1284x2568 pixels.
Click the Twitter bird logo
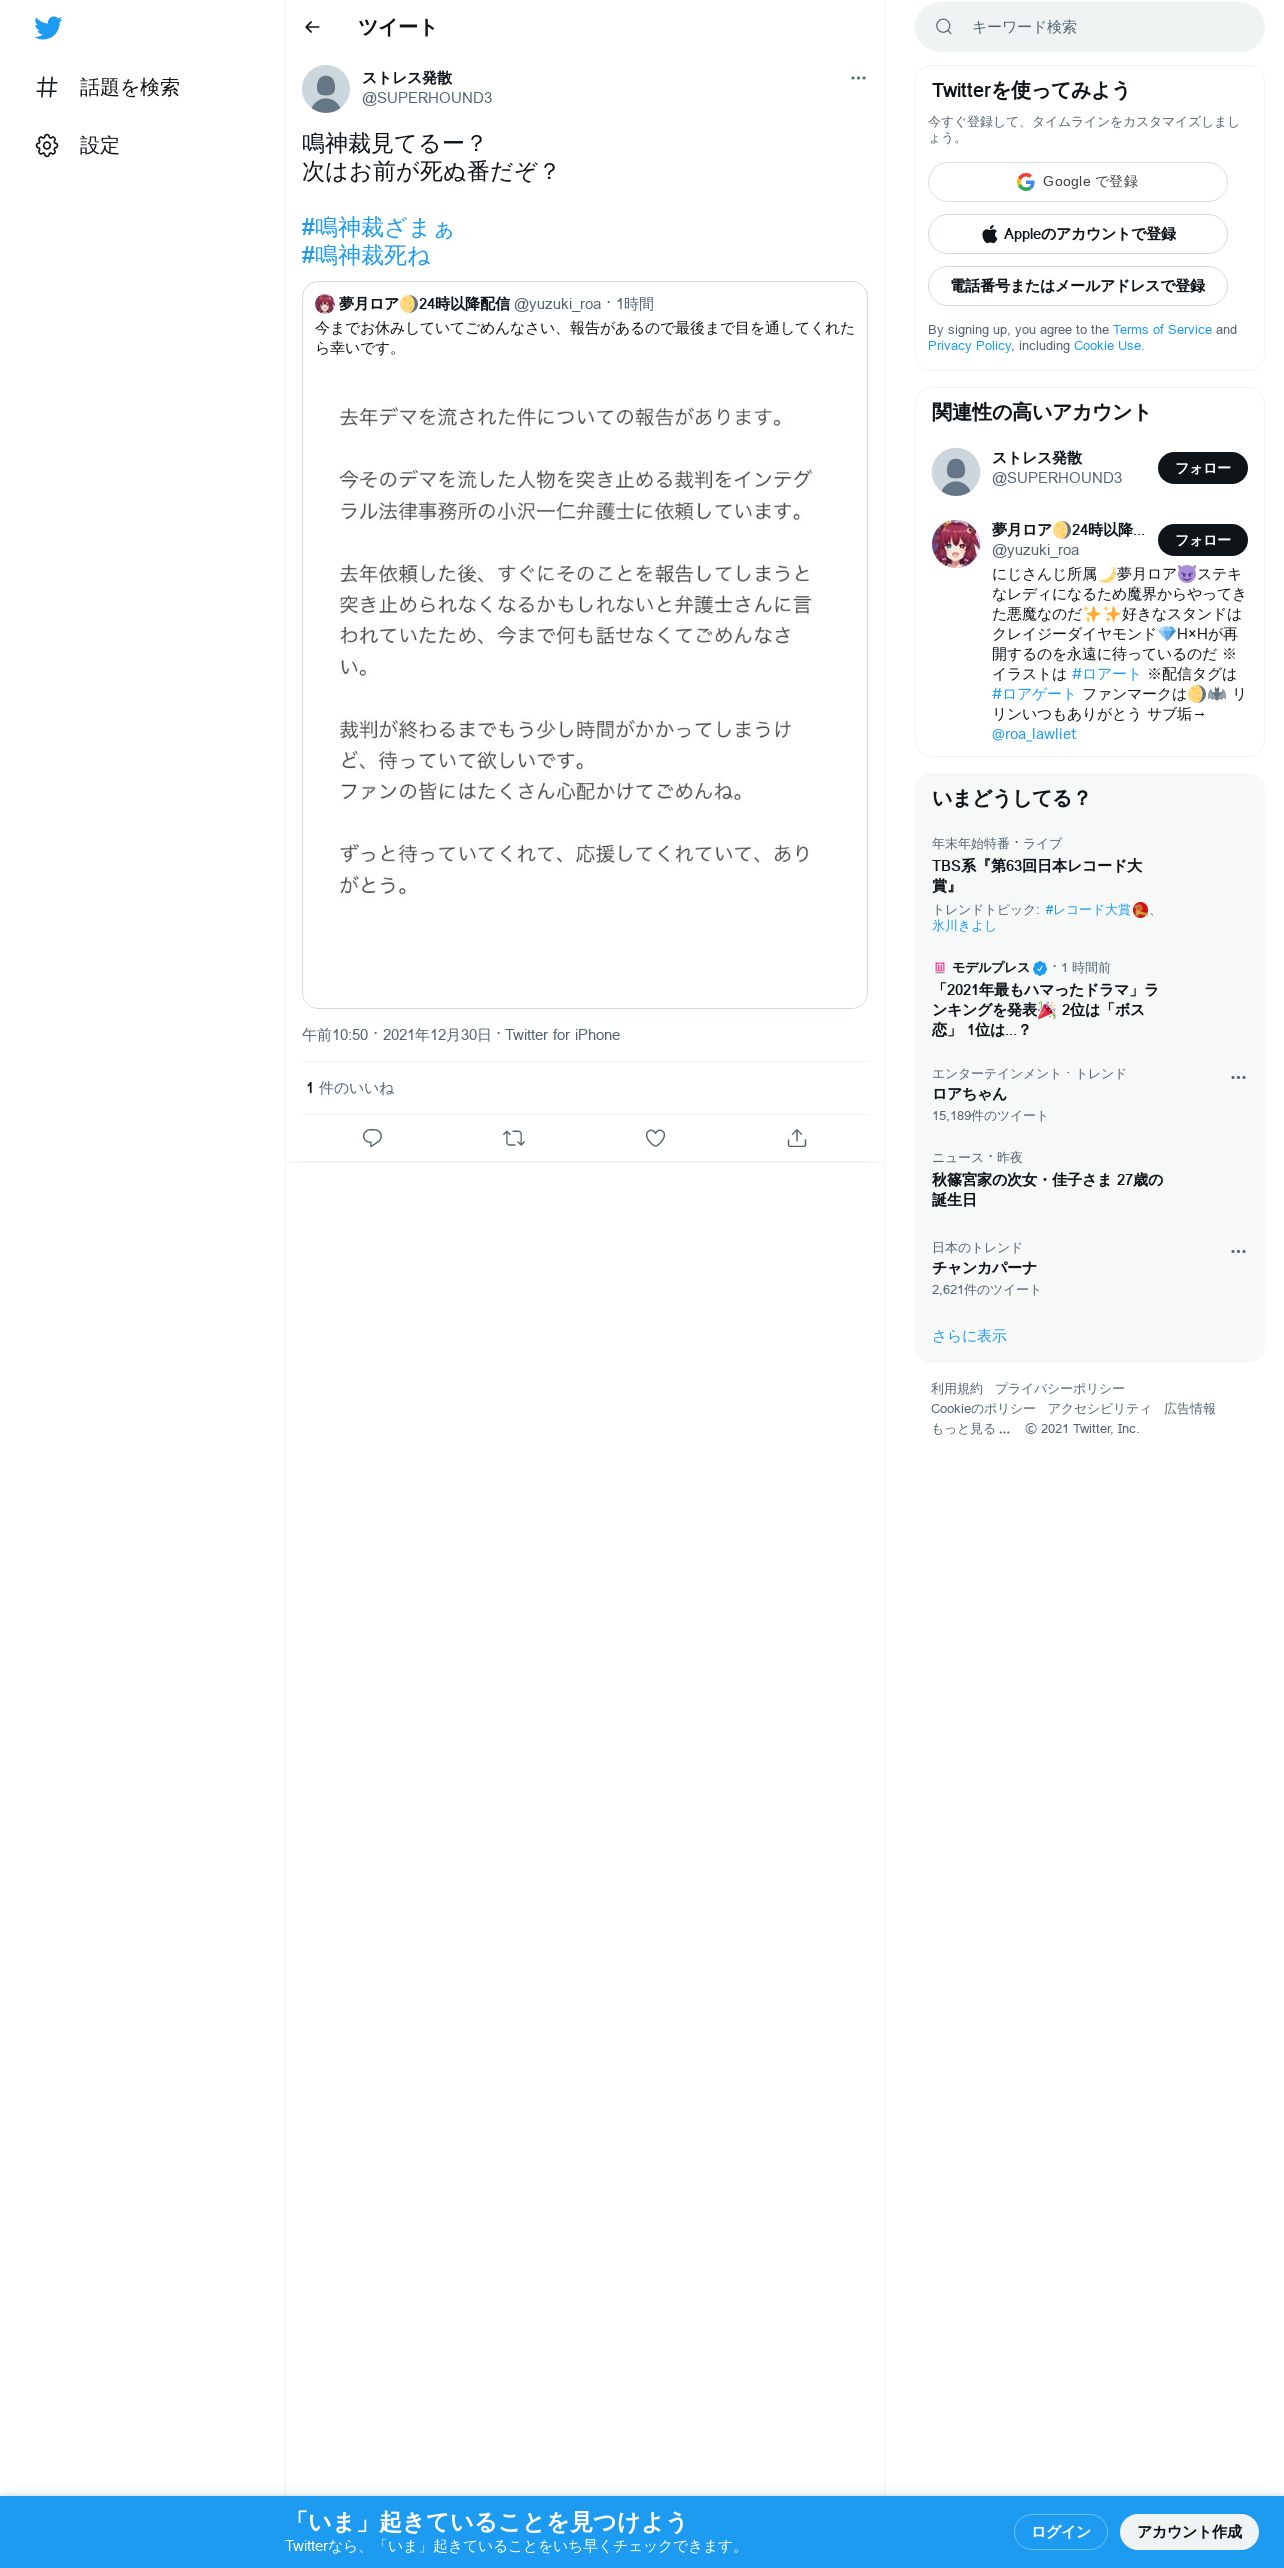point(48,28)
